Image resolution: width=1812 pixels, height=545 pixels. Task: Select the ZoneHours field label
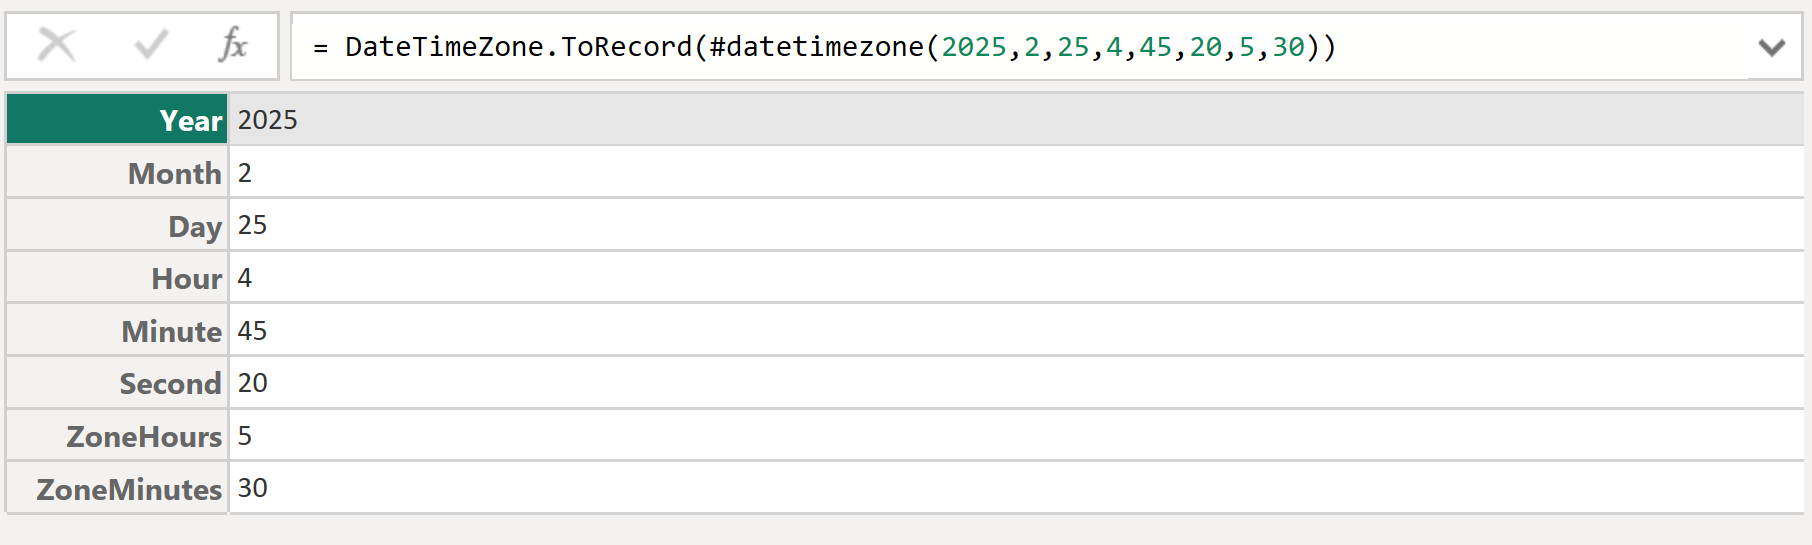[144, 437]
